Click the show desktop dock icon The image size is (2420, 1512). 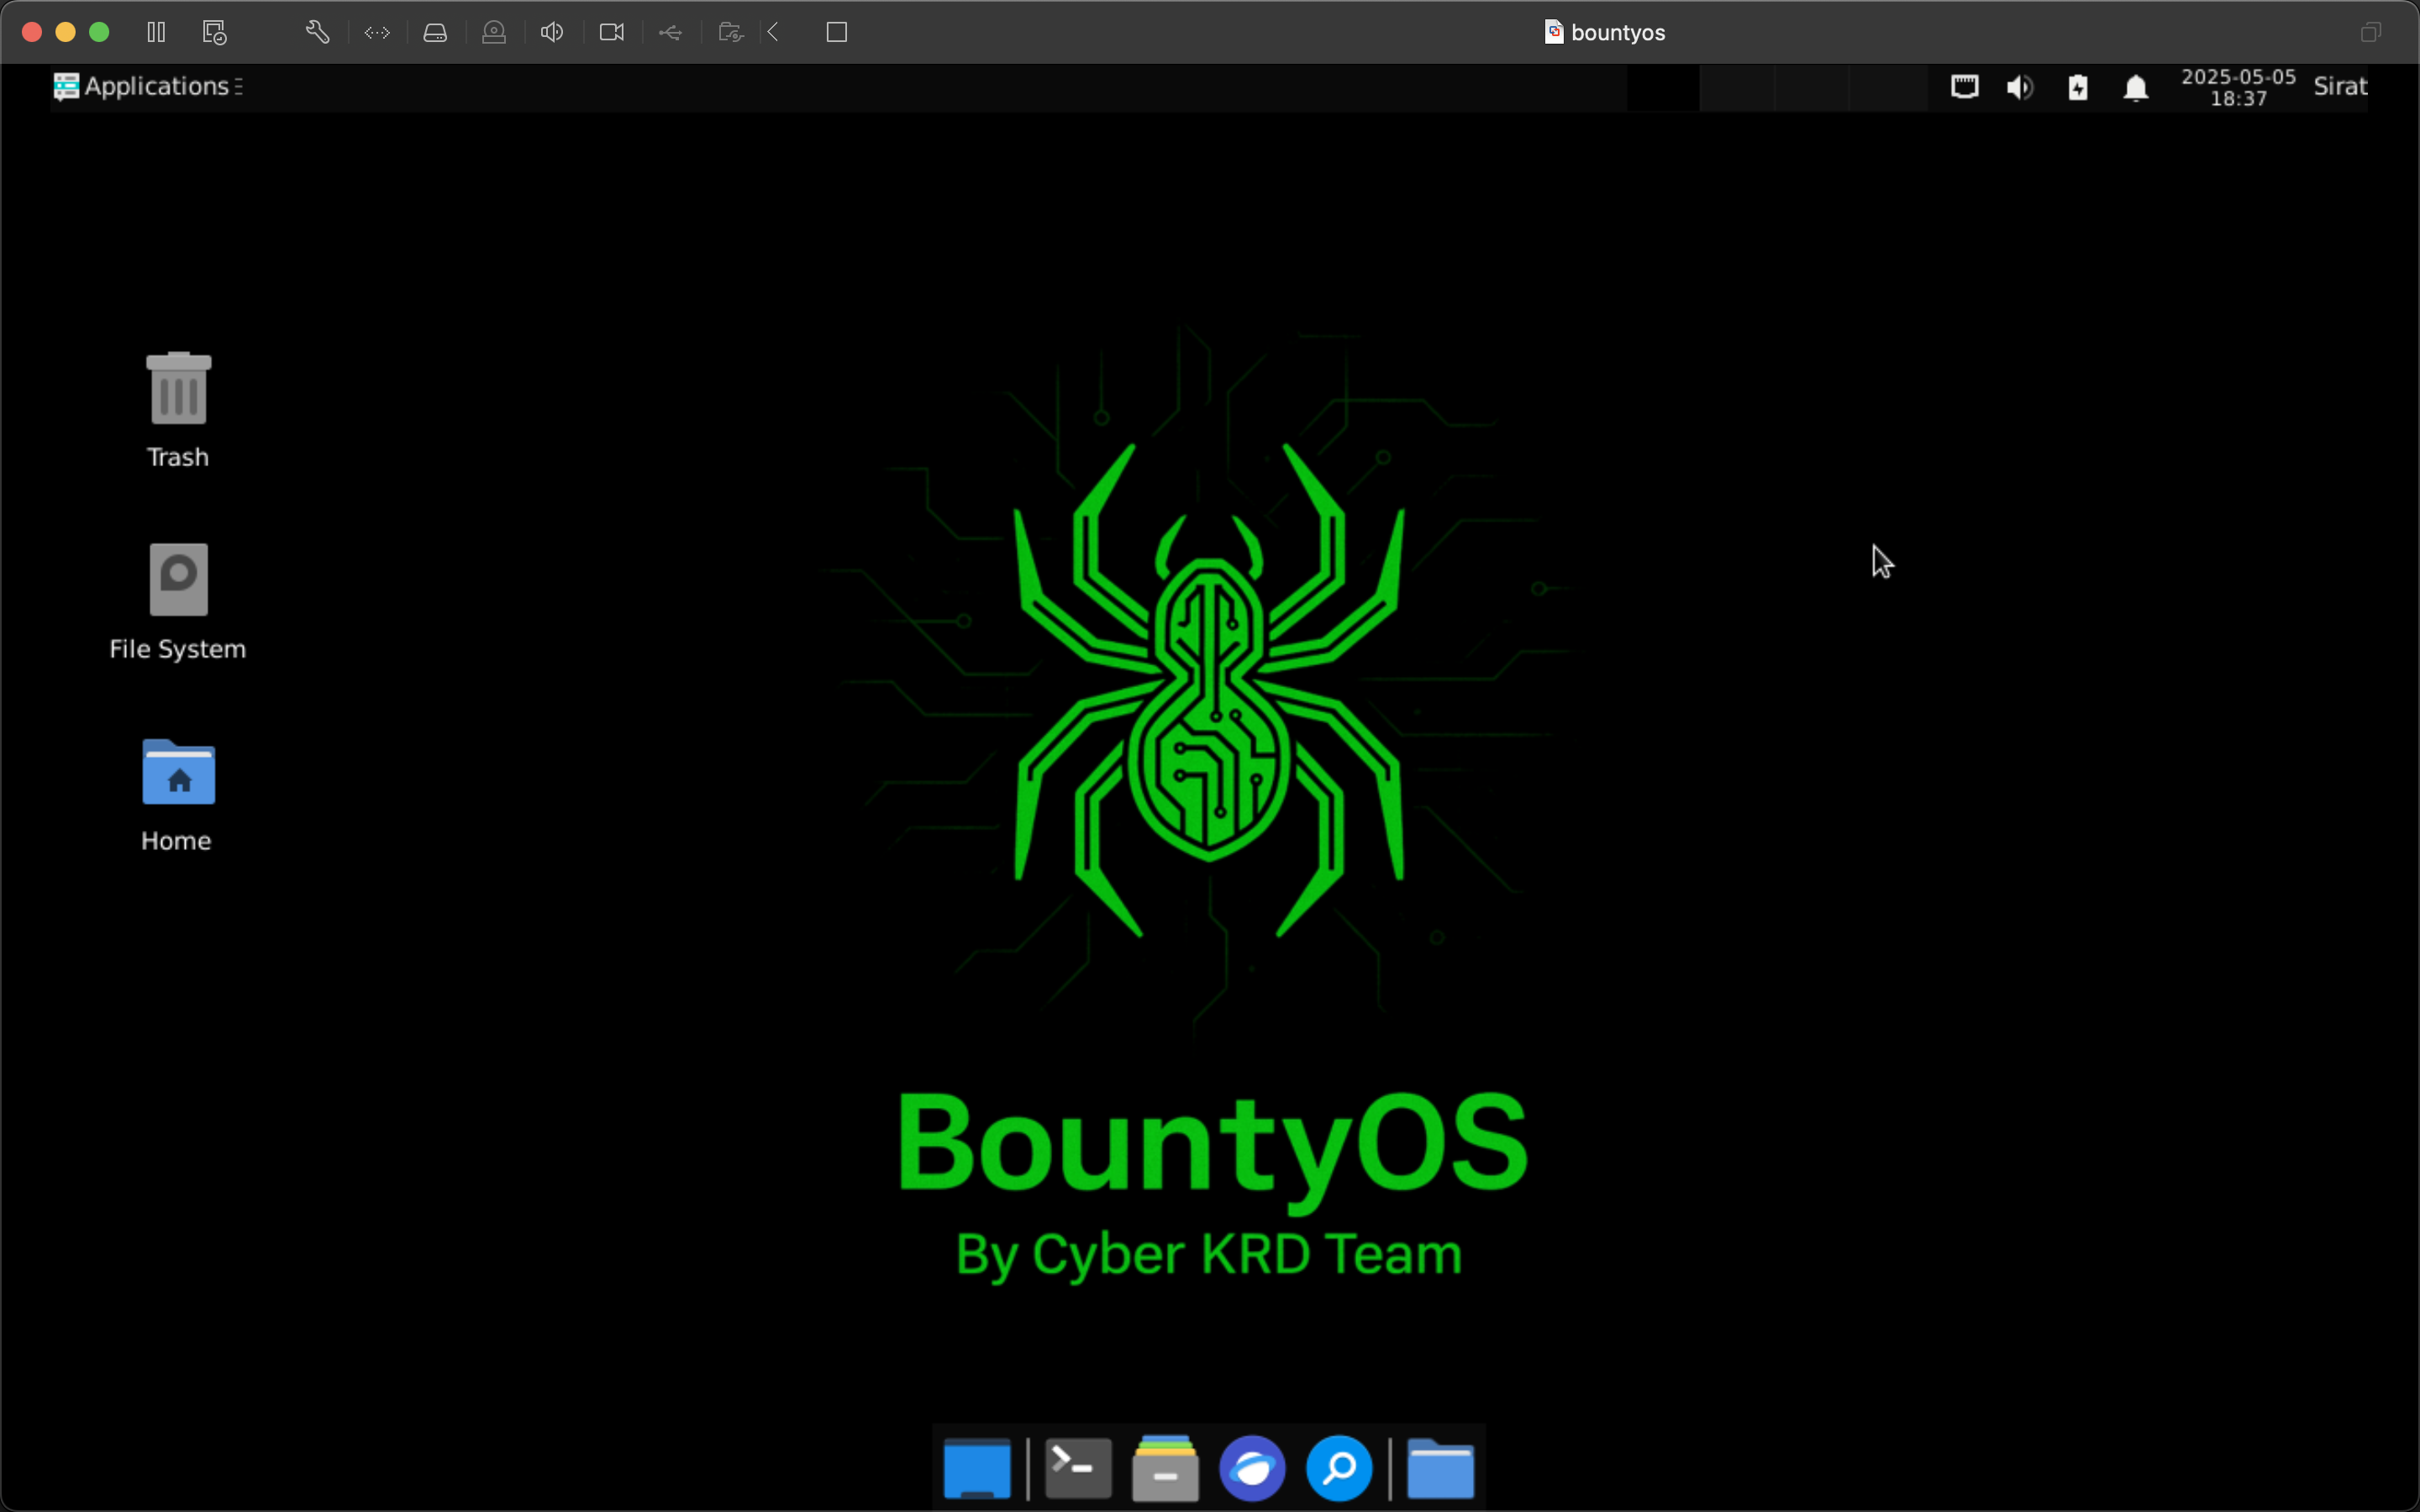click(977, 1468)
